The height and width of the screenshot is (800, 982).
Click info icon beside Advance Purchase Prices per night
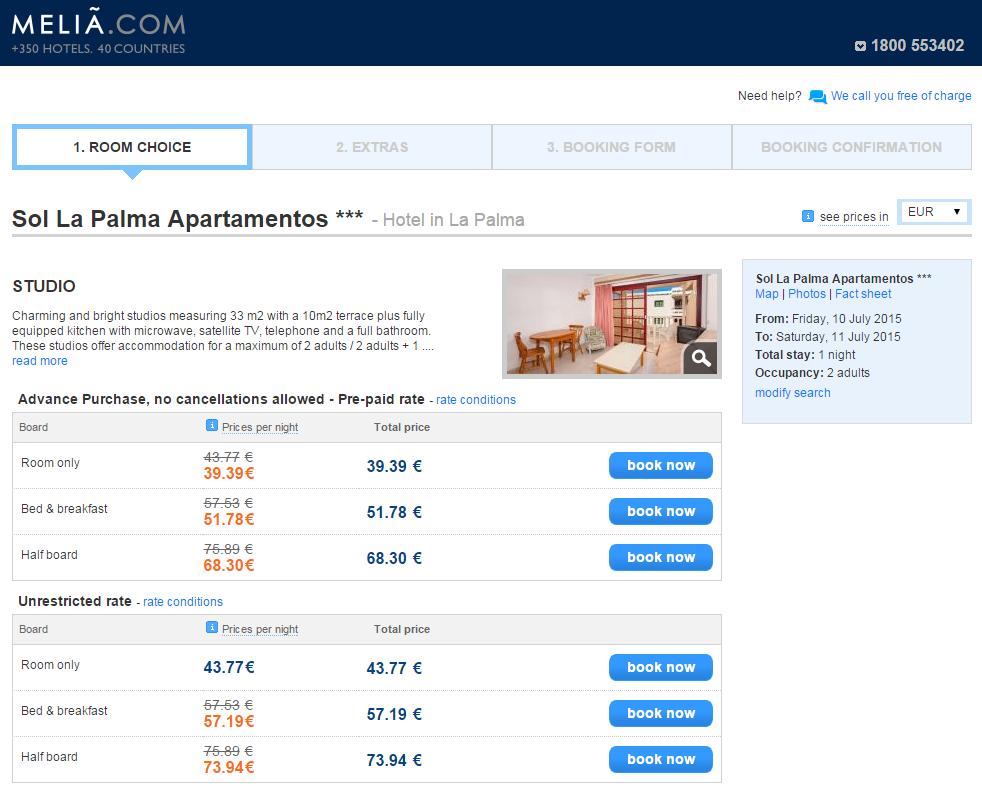click(x=212, y=425)
